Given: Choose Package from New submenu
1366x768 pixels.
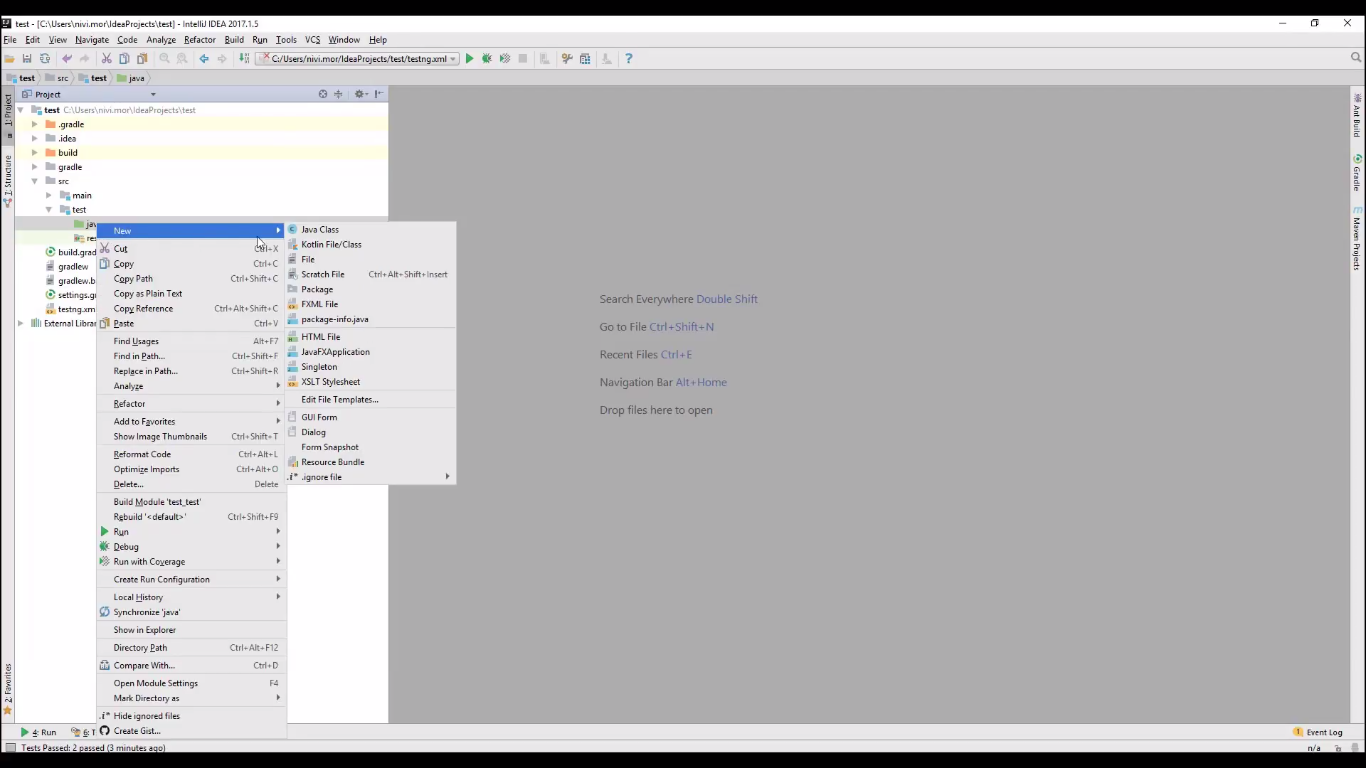Looking at the screenshot, I should coord(371,289).
